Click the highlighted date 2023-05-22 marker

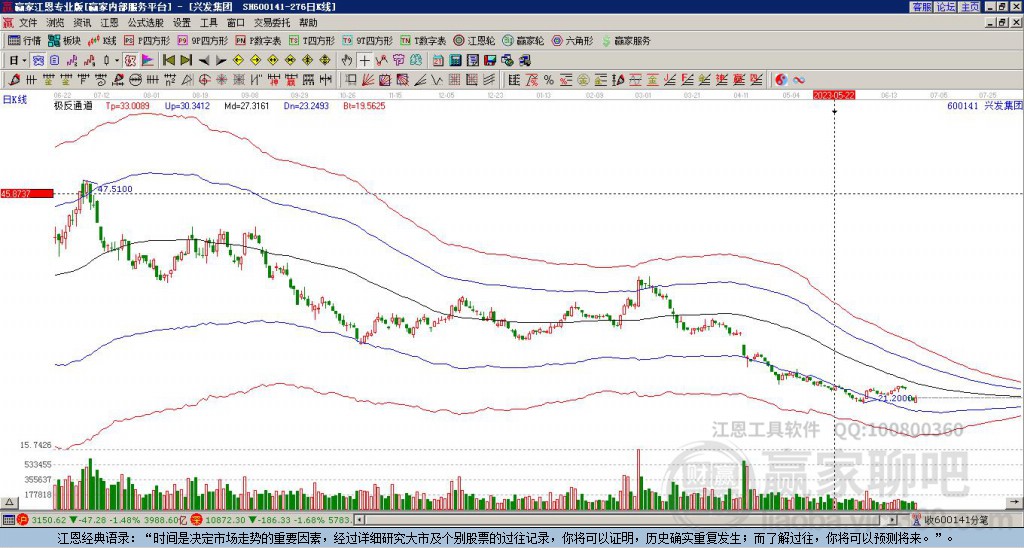(834, 95)
